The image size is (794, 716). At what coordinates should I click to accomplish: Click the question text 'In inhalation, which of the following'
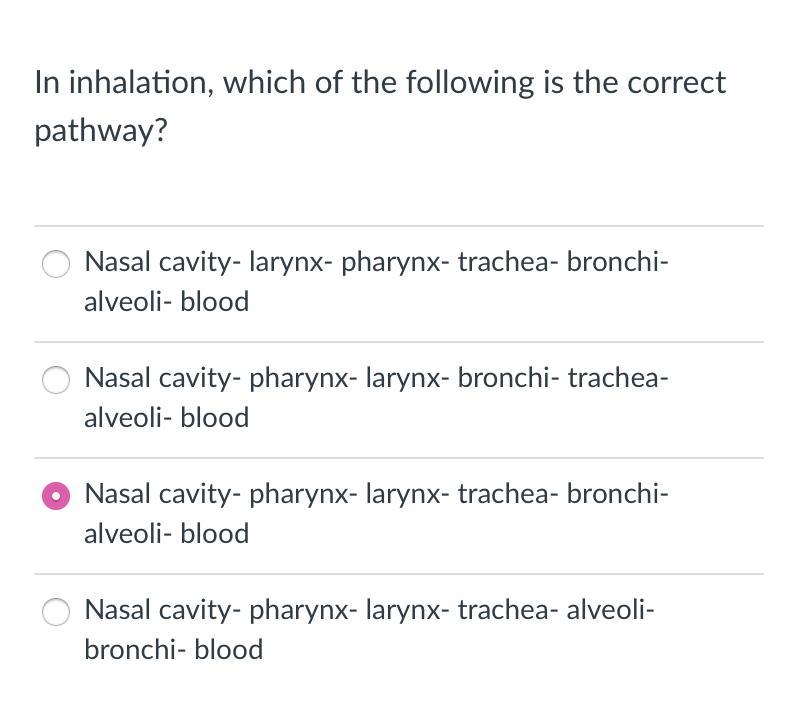(x=284, y=83)
